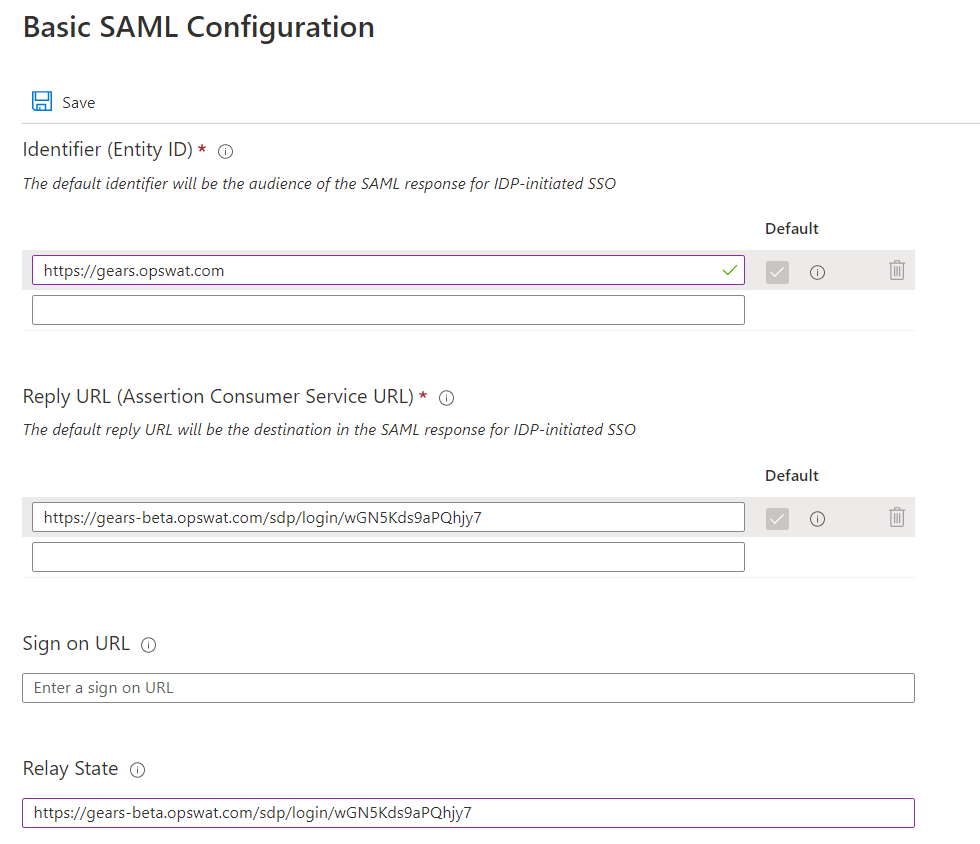Image resolution: width=980 pixels, height=844 pixels.
Task: Toggle the Default checkbox for Identifier
Action: click(777, 273)
